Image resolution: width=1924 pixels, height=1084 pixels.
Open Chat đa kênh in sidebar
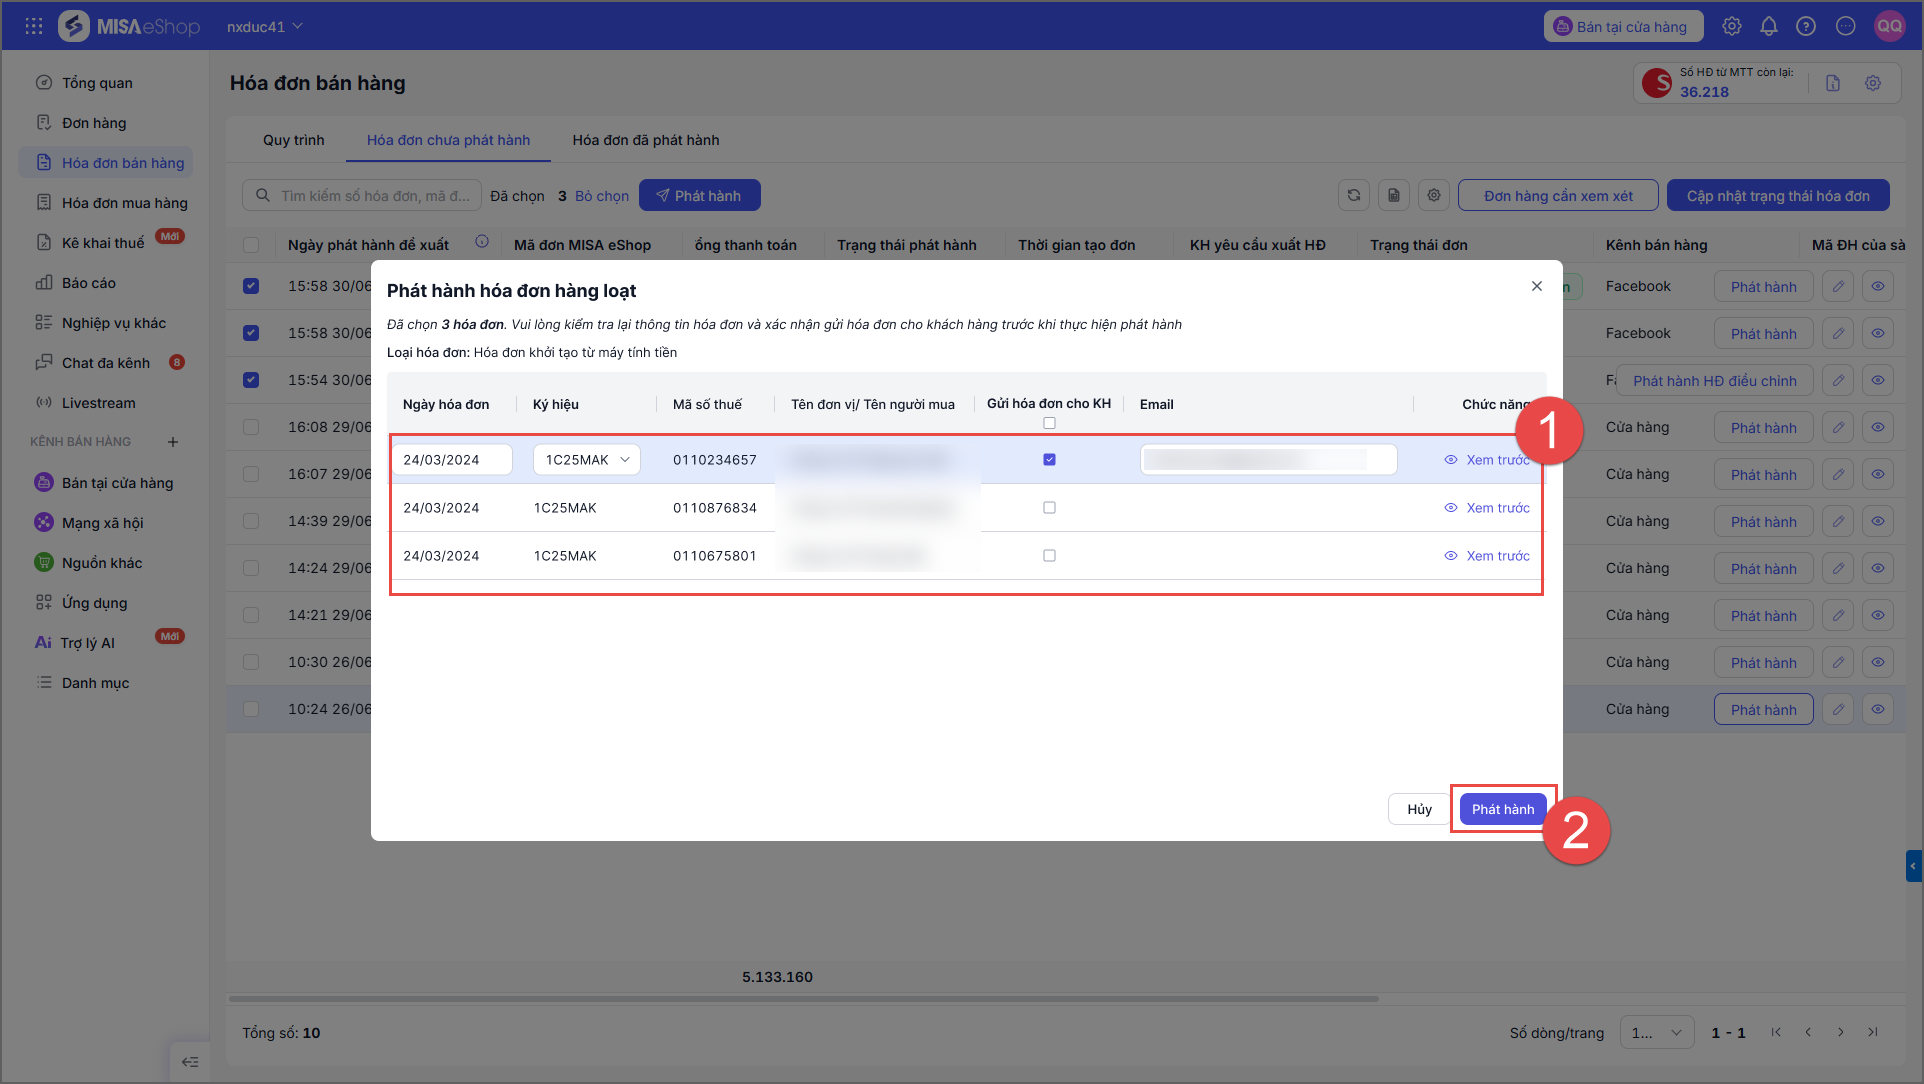pyautogui.click(x=106, y=363)
